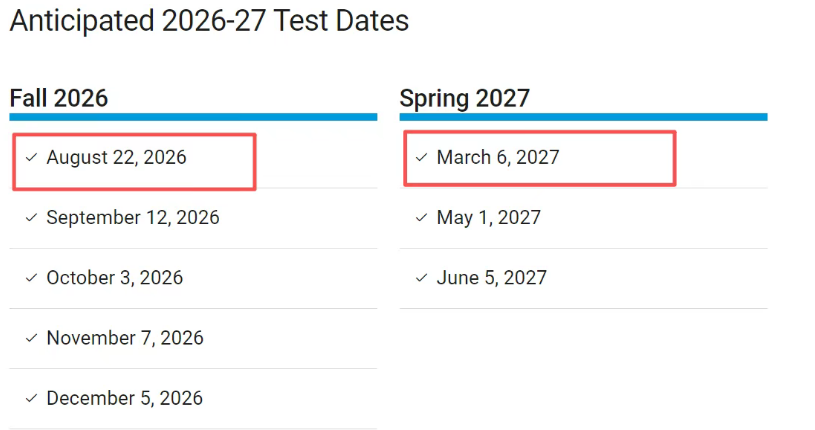This screenshot has height=430, width=815.
Task: Select the December 5, 2026 date text
Action: point(125,398)
